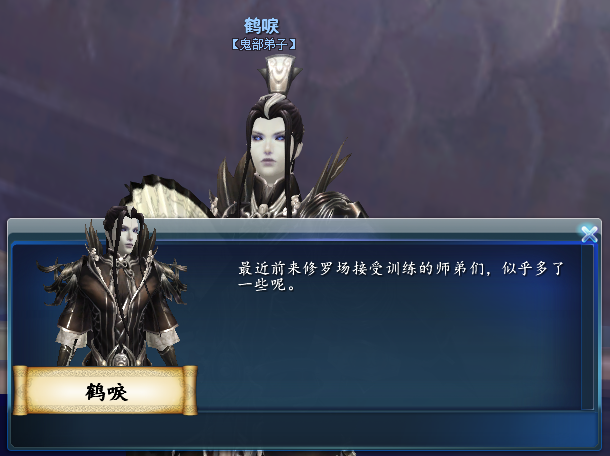This screenshot has height=456, width=610.
Task: Click the dialogue box vertical scrollbar track
Action: coord(587,327)
